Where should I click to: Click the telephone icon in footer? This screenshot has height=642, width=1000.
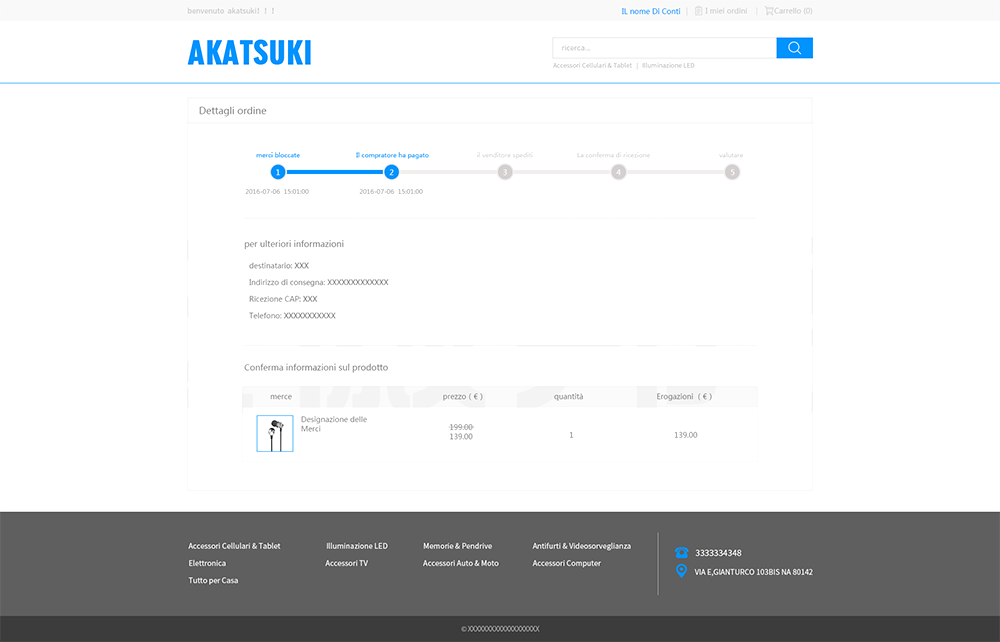pyautogui.click(x=681, y=553)
